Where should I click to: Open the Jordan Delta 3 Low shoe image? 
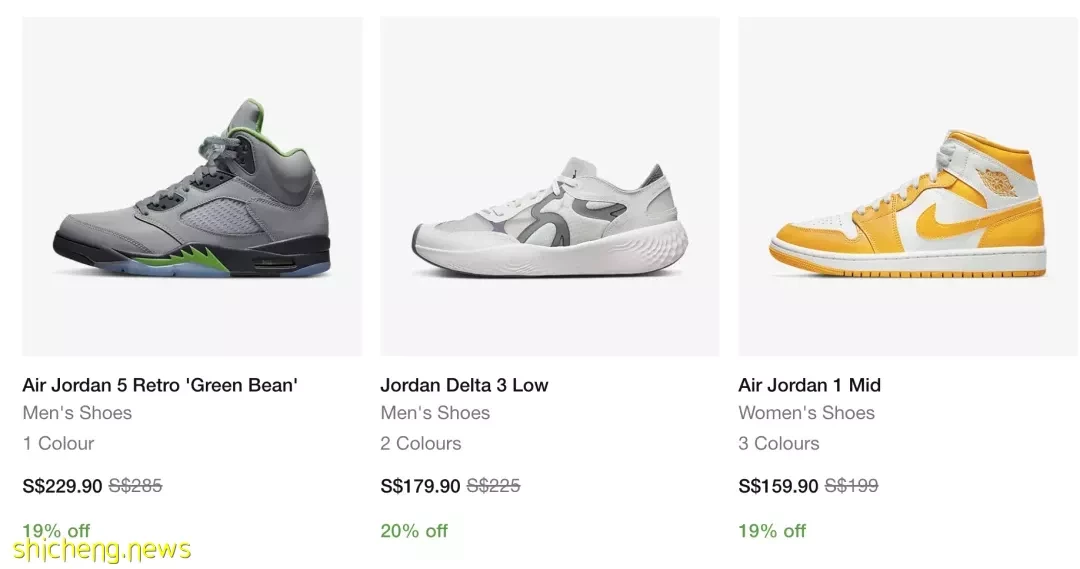tap(550, 187)
